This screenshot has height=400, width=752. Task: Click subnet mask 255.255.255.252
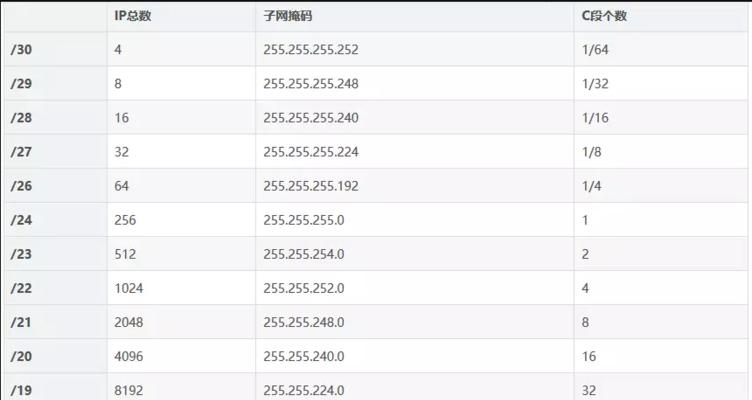click(x=311, y=49)
